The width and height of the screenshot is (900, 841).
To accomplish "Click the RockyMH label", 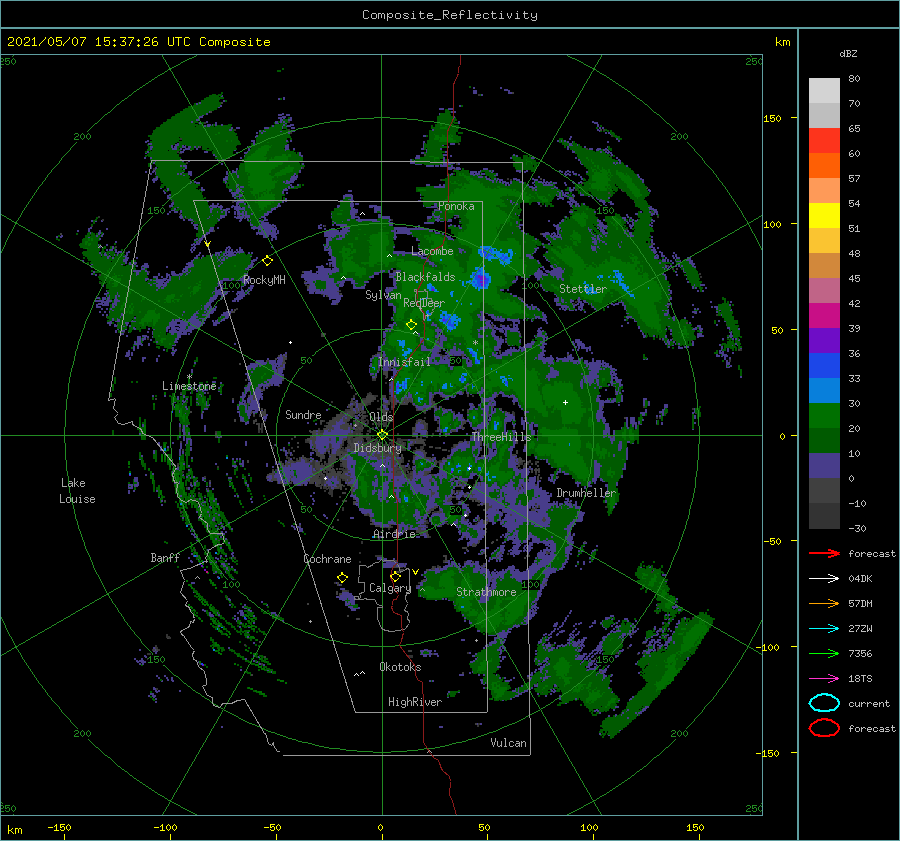I will point(264,280).
